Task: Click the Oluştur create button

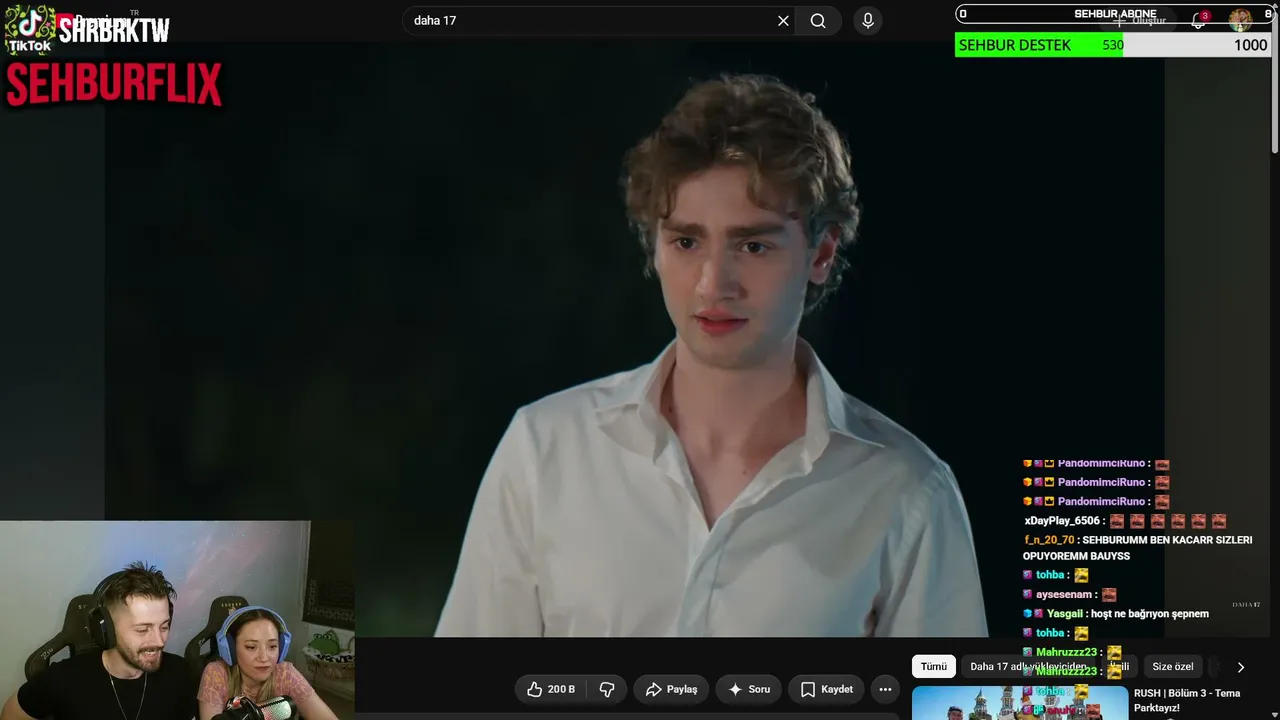Action: (1139, 20)
